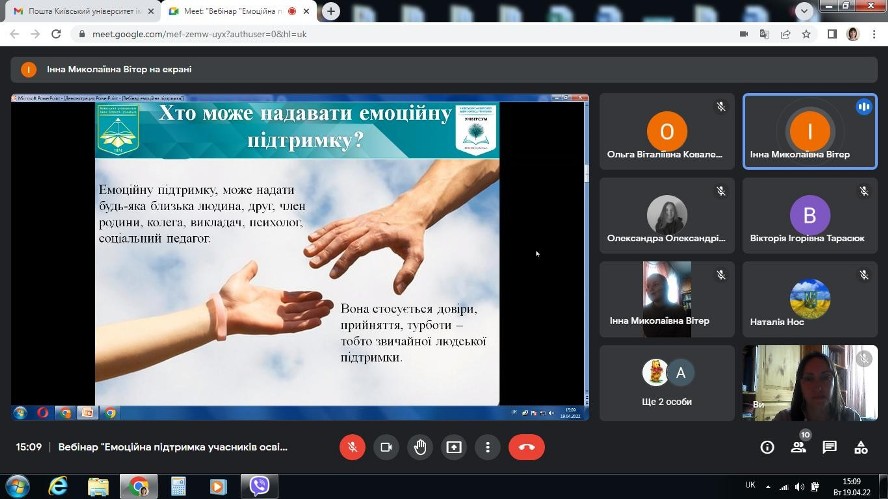Screen dimensions: 888x499
Task: Open a new browser tab
Action: [x=331, y=11]
